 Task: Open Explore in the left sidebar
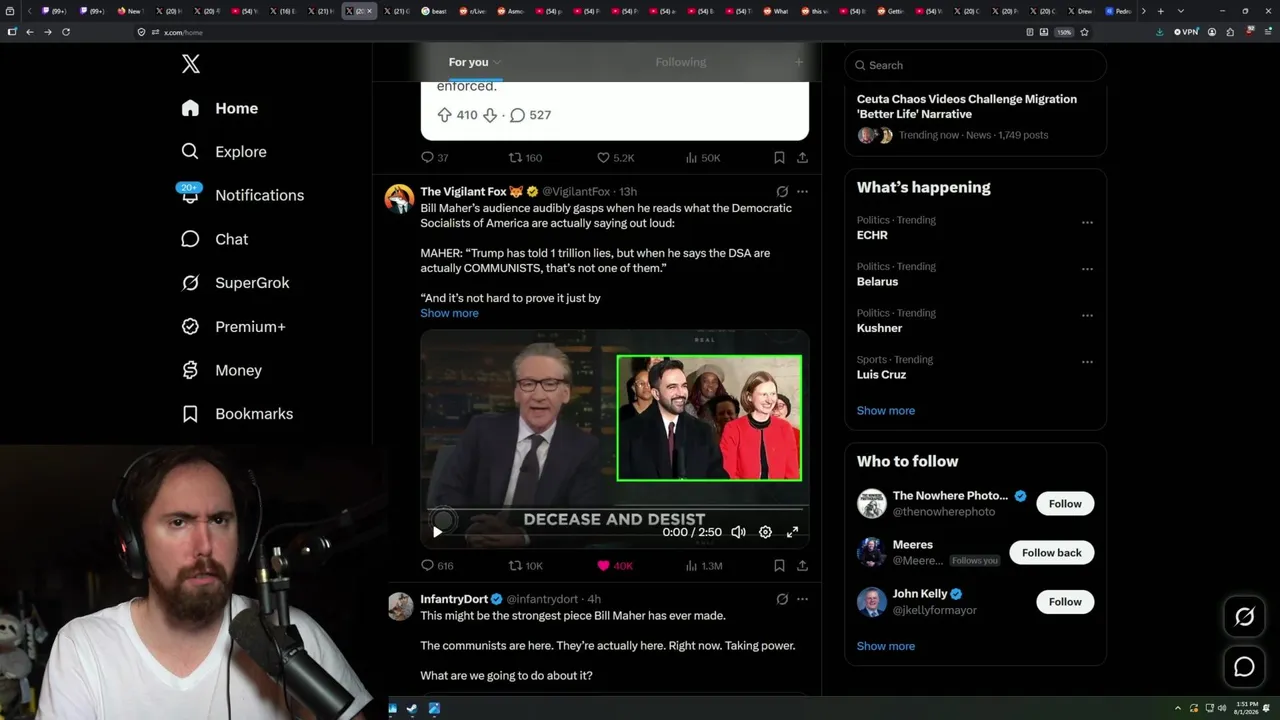coord(224,152)
